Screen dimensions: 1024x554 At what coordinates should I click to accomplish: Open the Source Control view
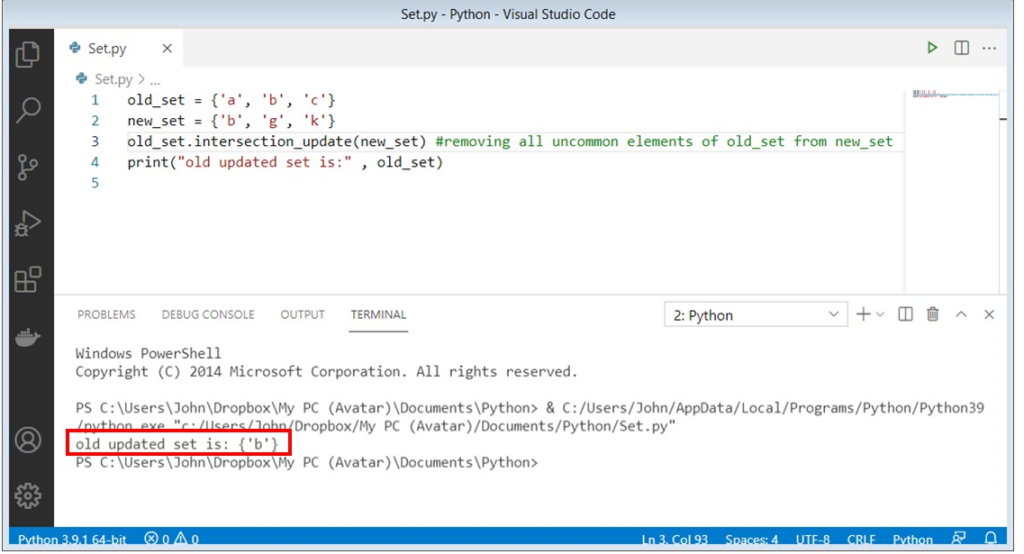click(27, 167)
